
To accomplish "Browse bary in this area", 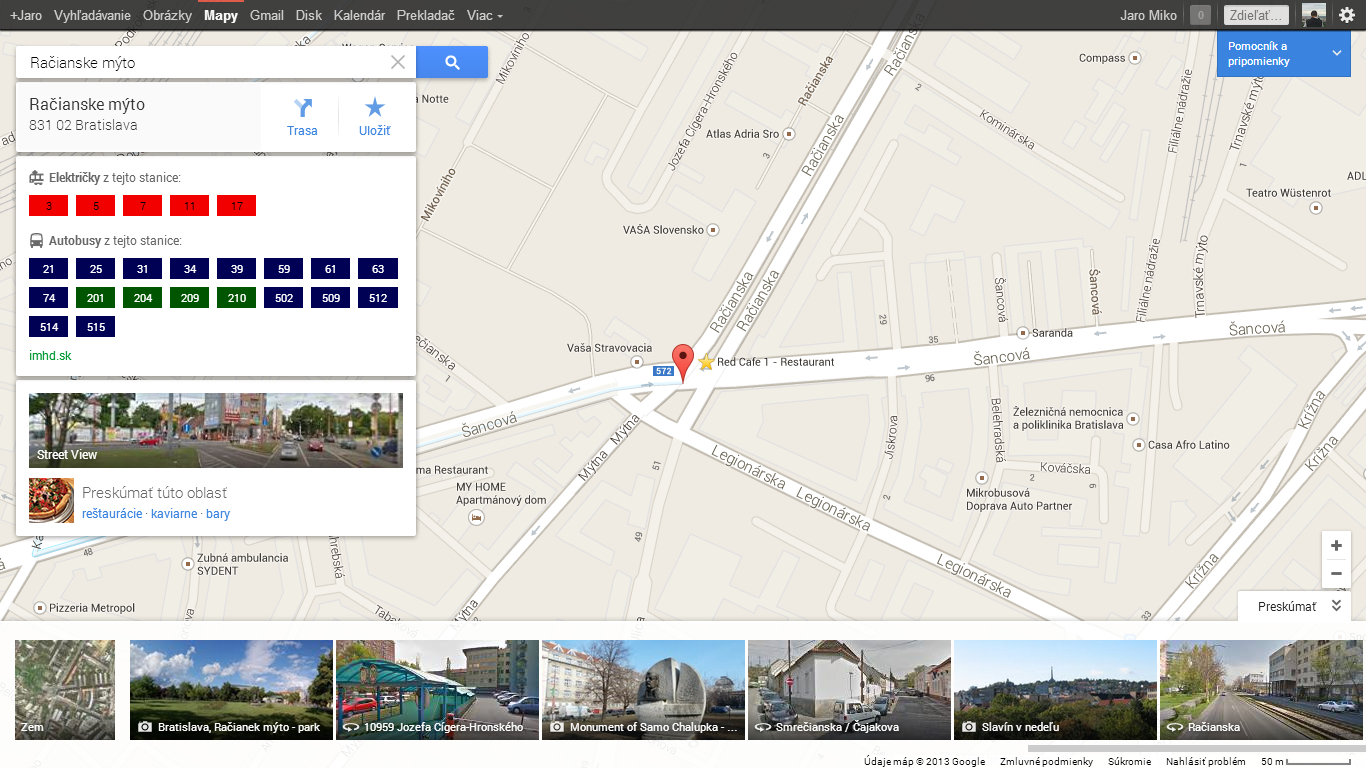I will click(218, 514).
